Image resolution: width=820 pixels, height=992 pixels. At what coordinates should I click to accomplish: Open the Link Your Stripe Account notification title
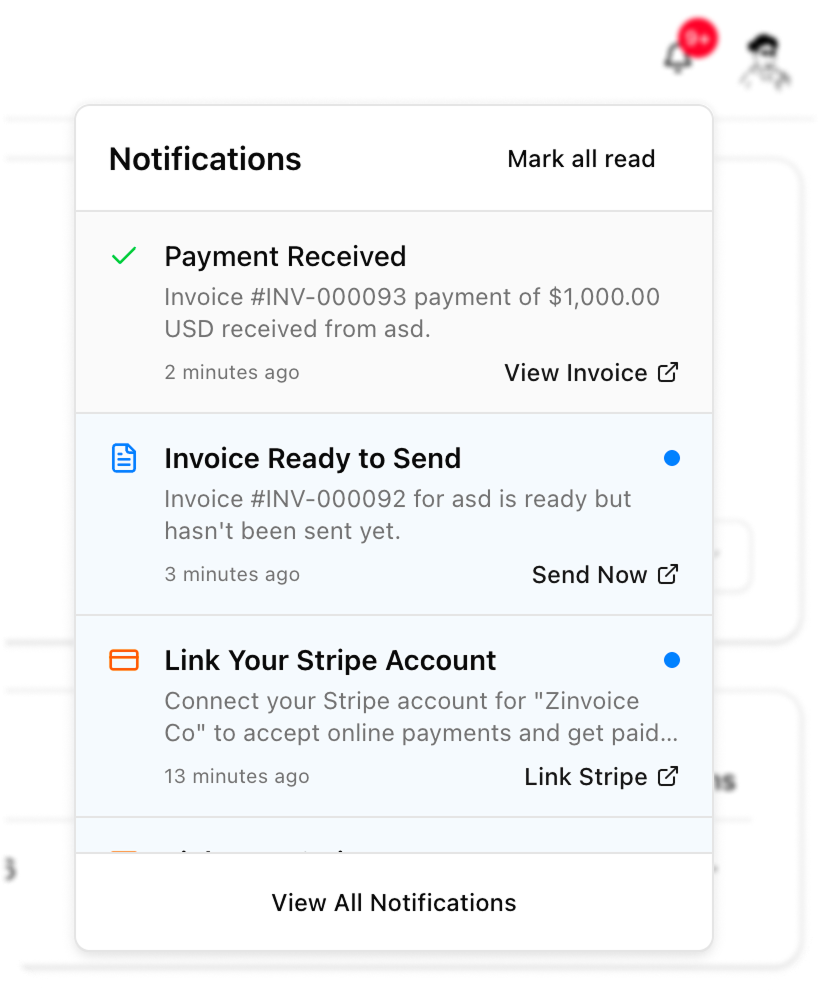pyautogui.click(x=330, y=661)
